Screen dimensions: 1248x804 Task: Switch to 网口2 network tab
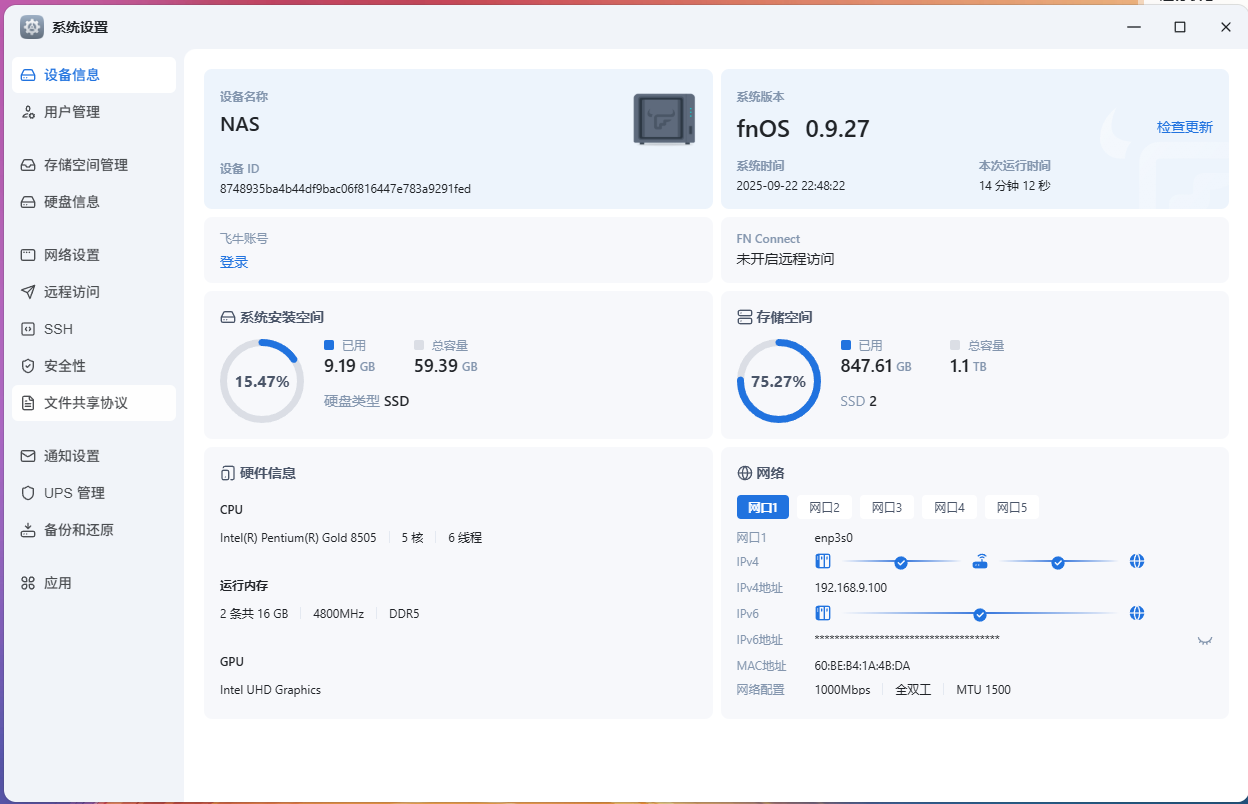click(824, 507)
